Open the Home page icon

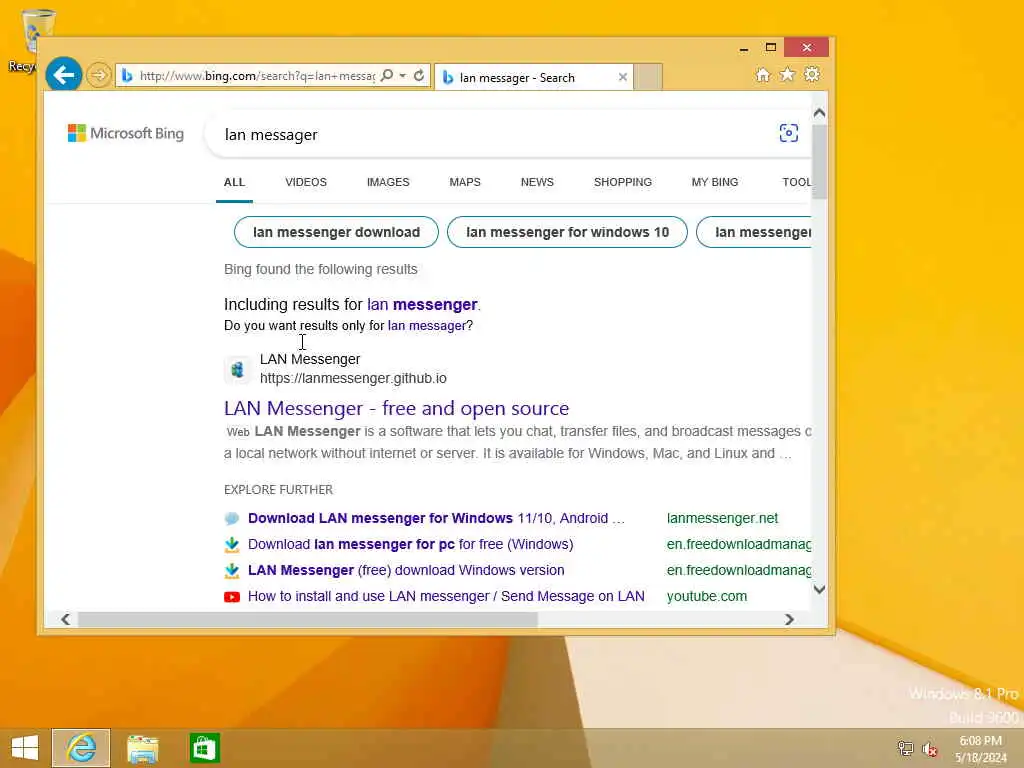762,75
